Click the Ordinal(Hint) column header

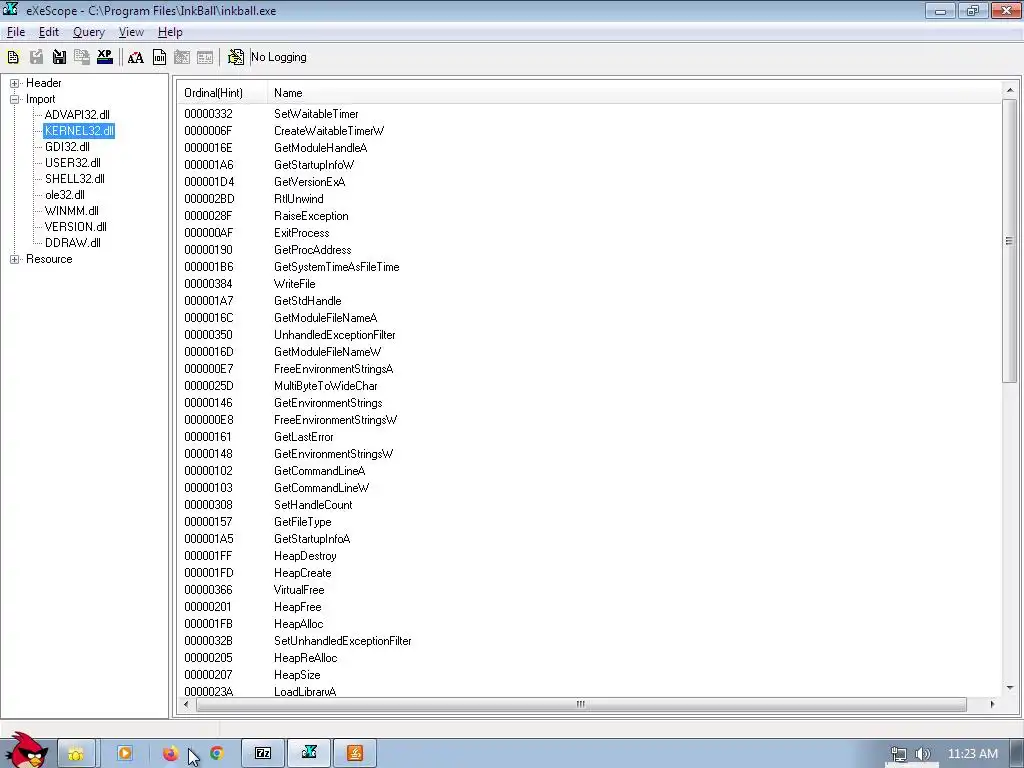223,93
